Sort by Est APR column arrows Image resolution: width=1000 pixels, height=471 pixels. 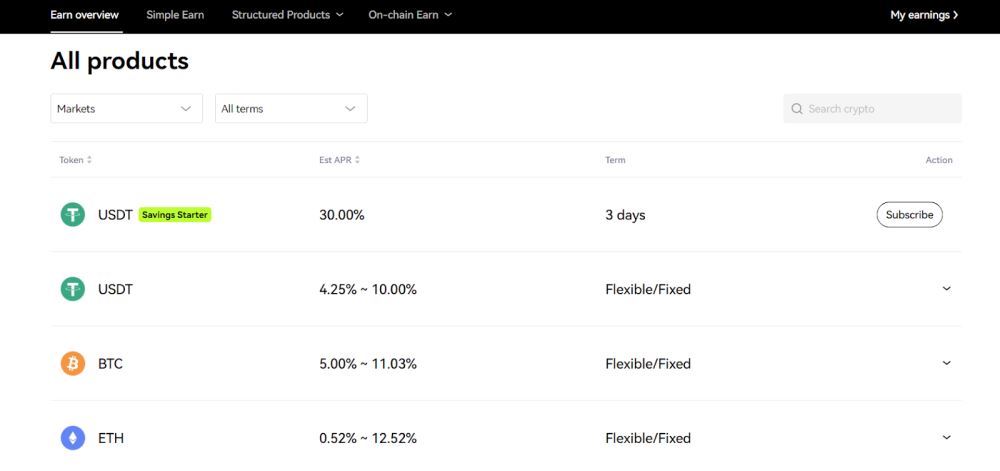point(357,160)
